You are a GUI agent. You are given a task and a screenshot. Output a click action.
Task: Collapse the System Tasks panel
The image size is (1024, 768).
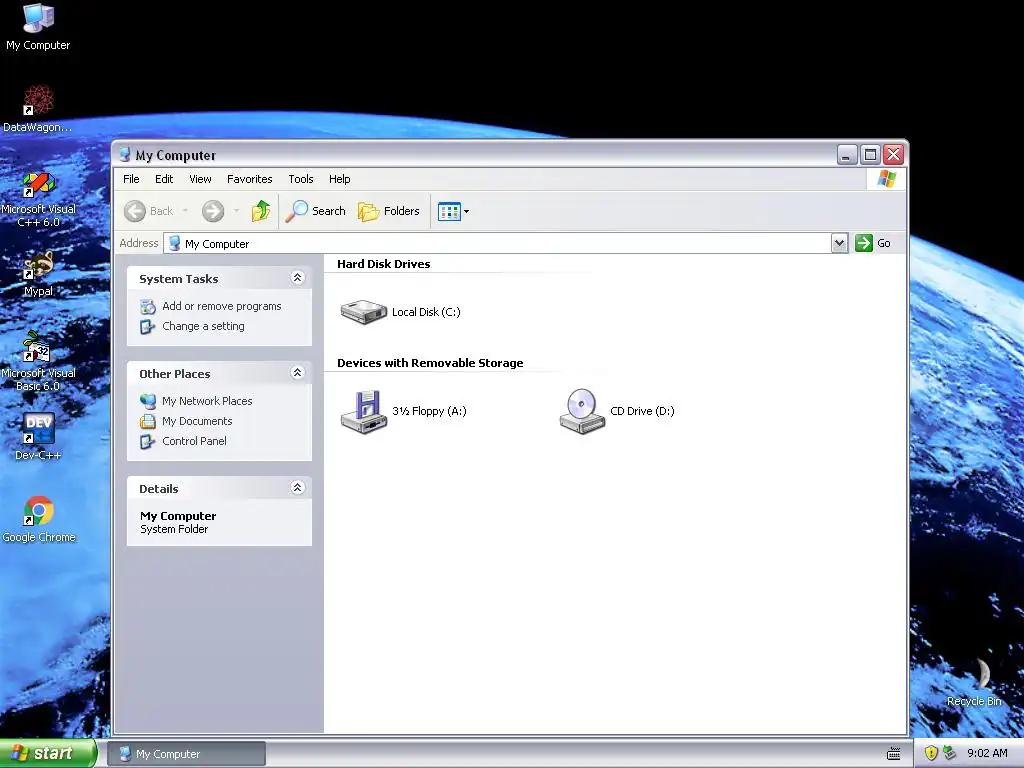297,278
